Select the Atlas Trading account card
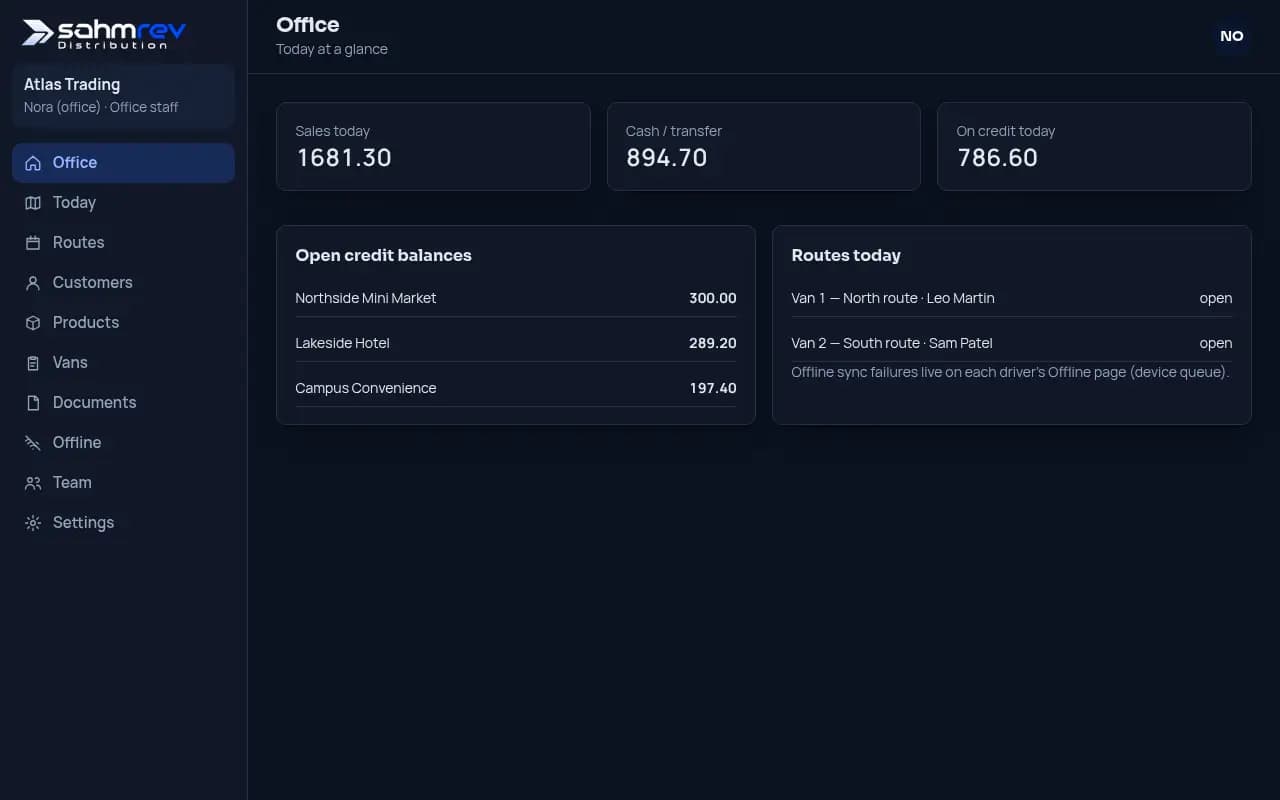 point(123,96)
